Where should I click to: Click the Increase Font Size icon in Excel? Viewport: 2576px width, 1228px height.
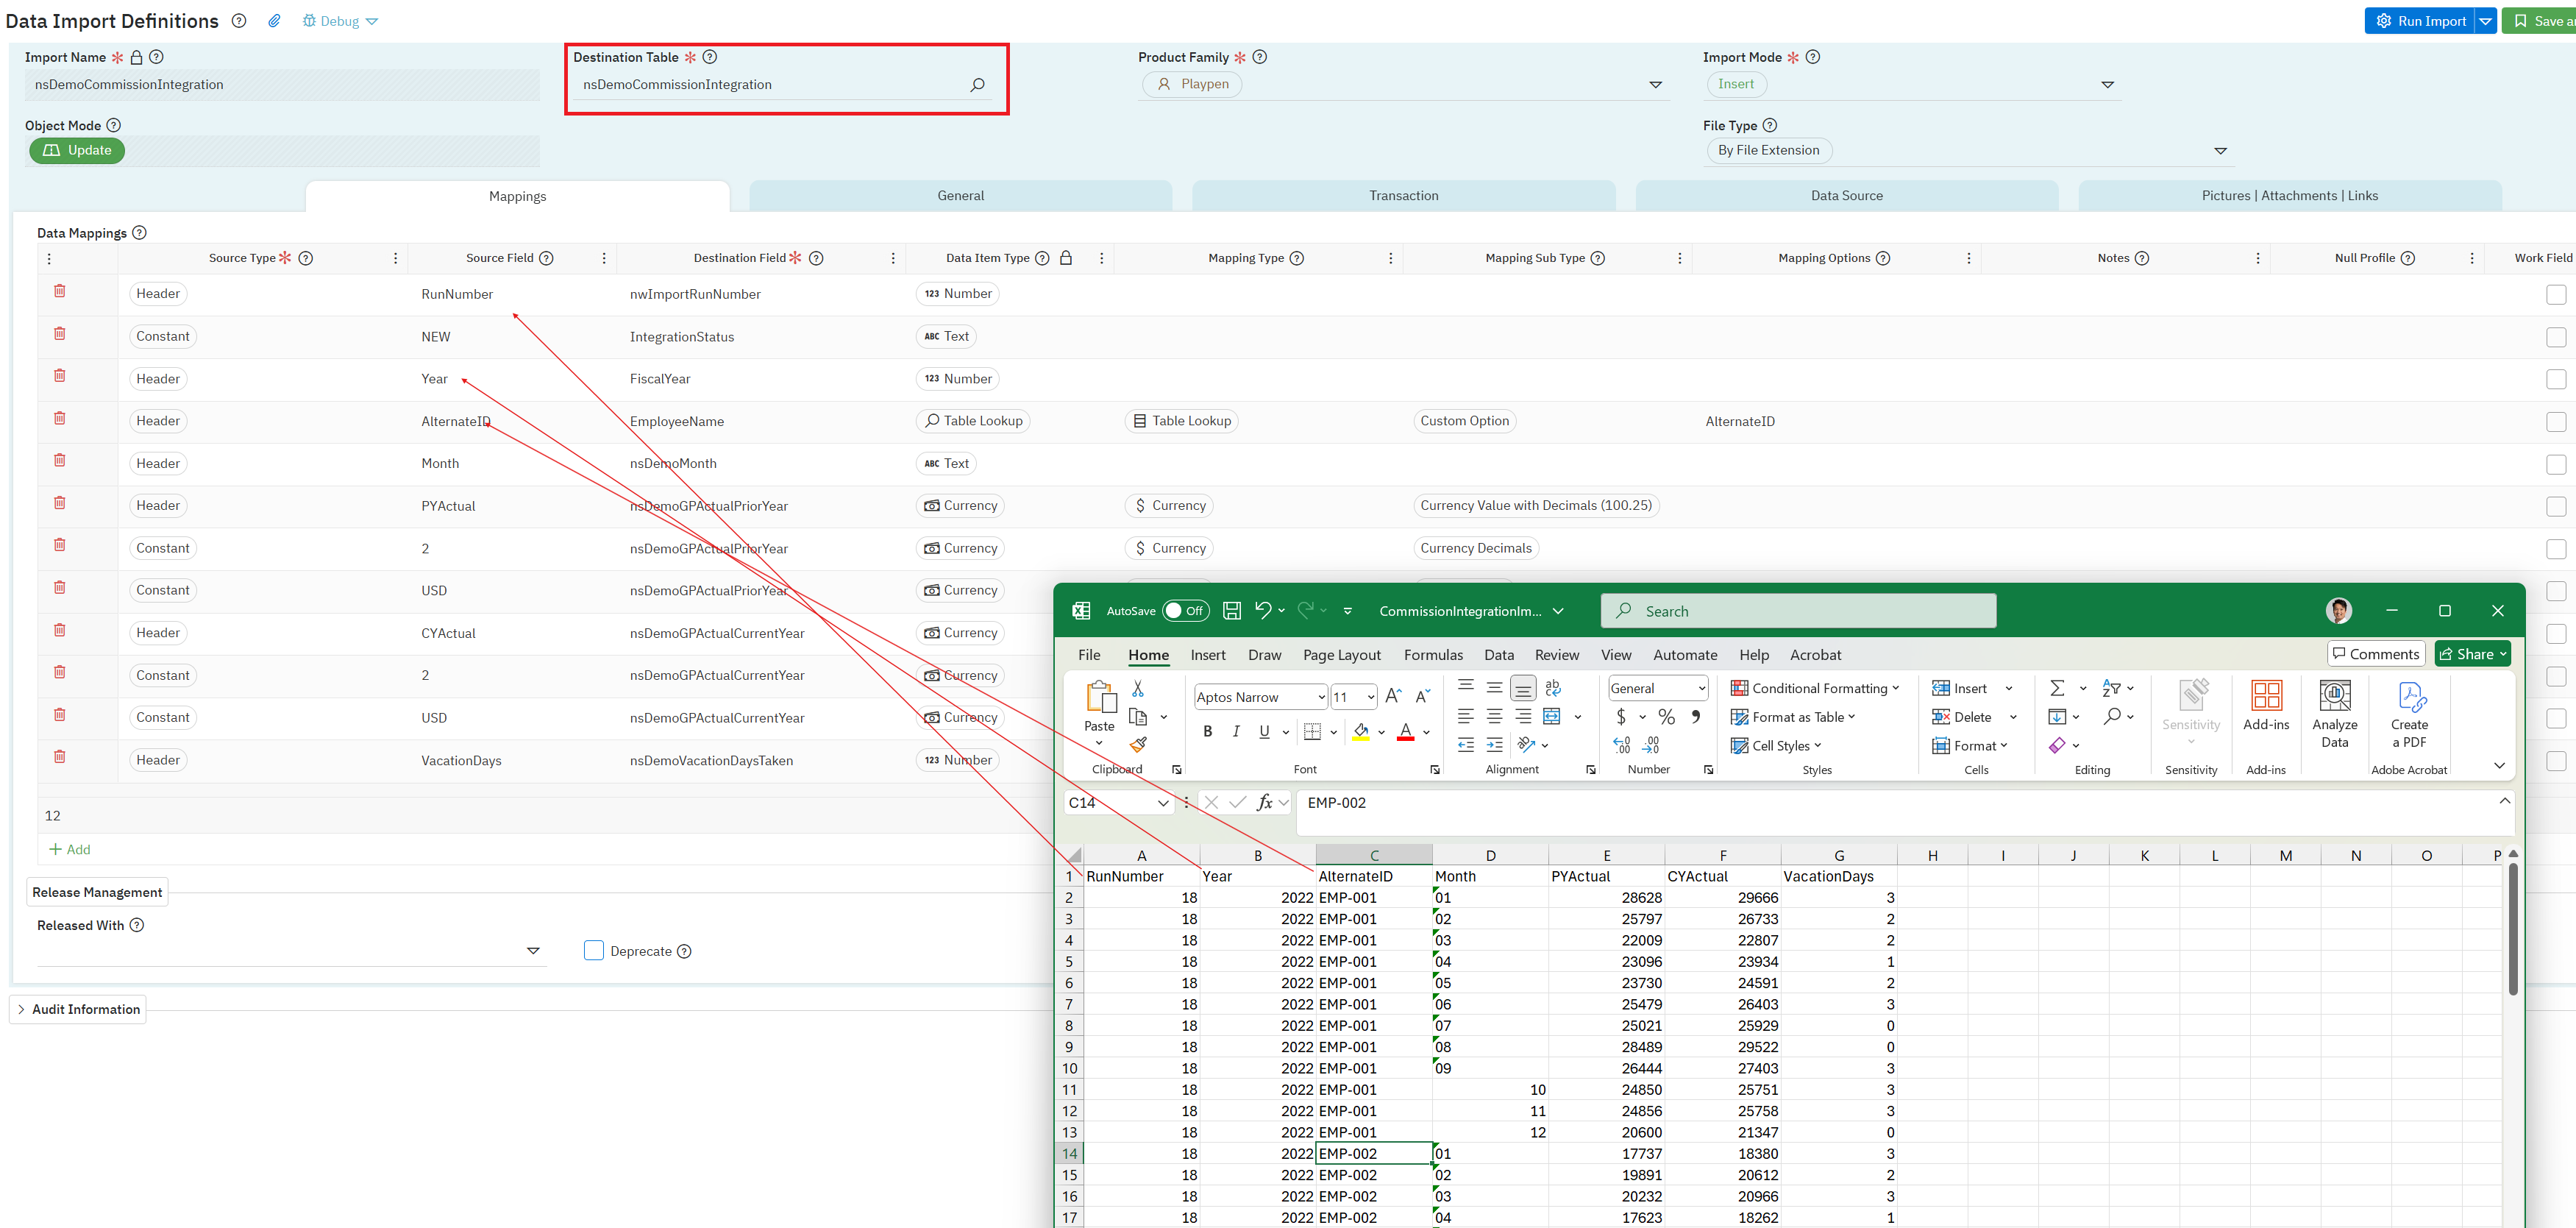pyautogui.click(x=1393, y=696)
